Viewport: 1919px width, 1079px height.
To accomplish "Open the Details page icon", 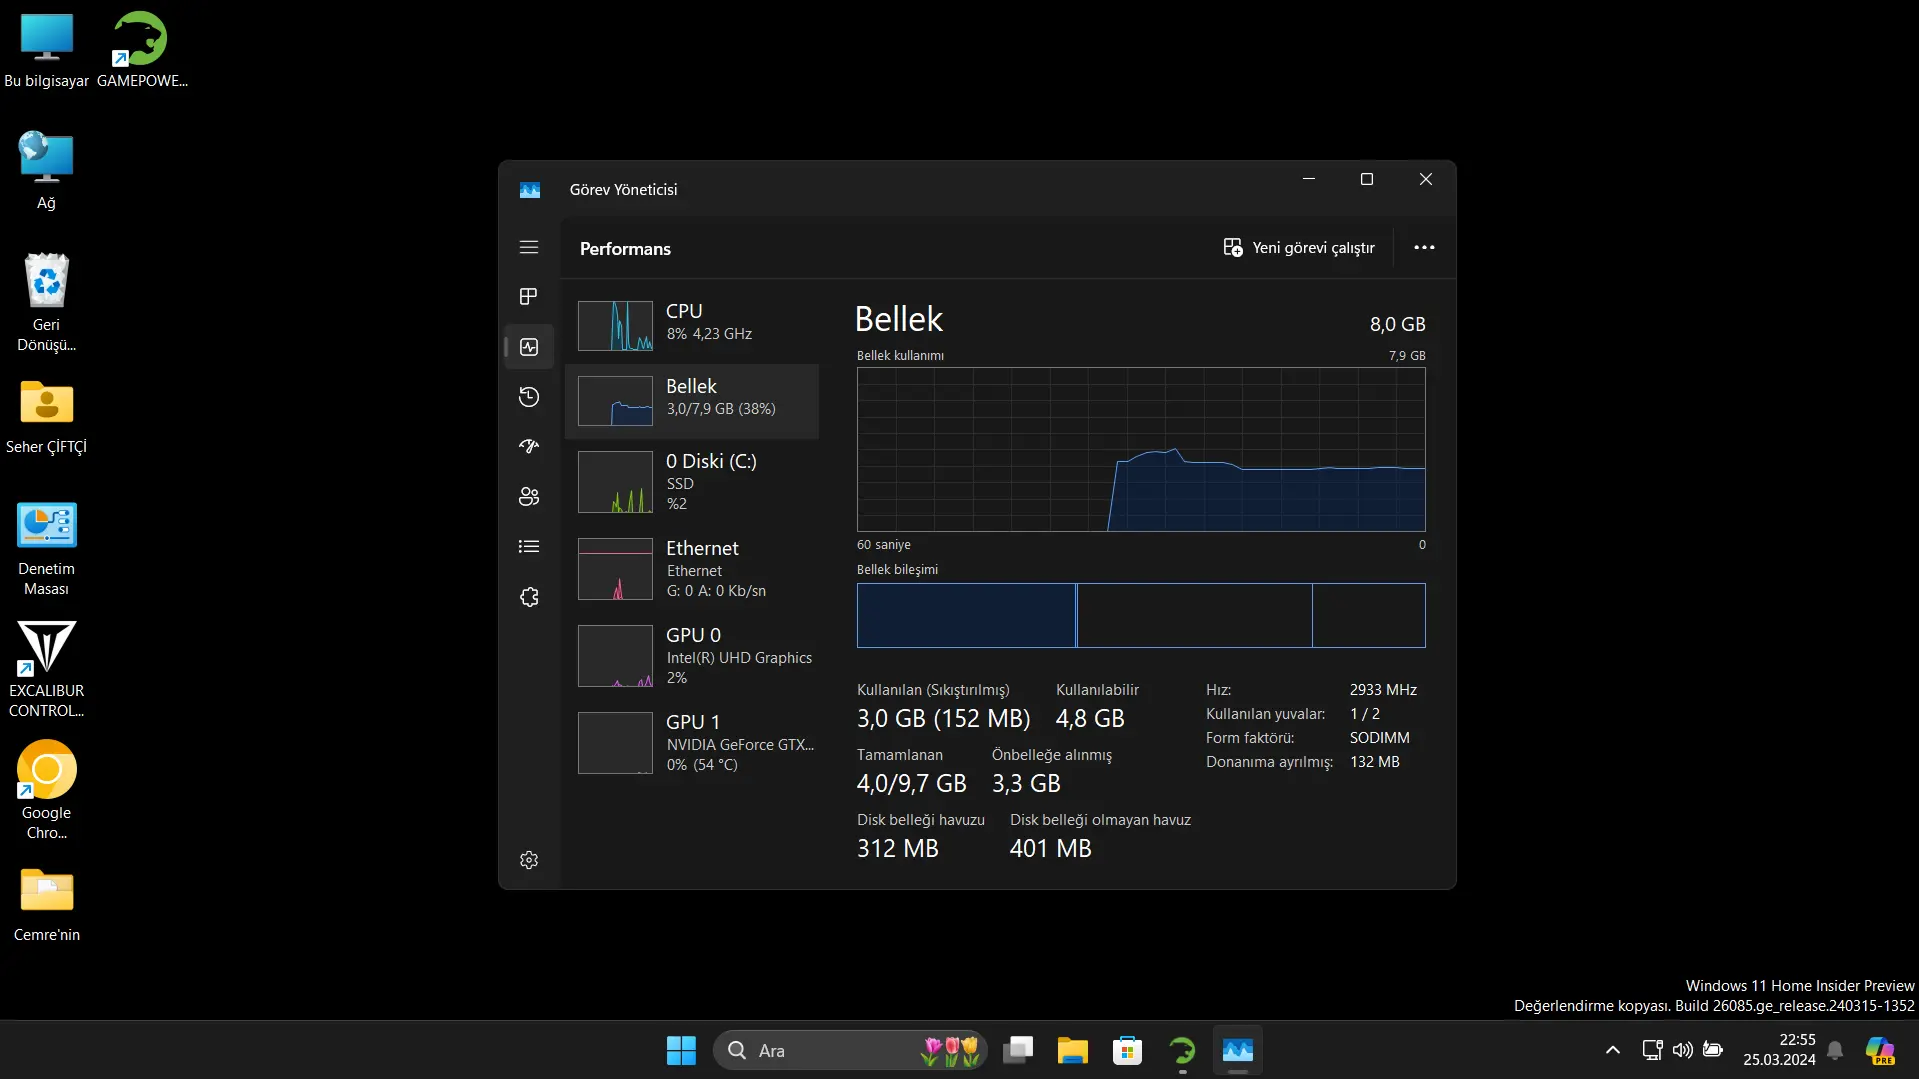I will tap(529, 547).
